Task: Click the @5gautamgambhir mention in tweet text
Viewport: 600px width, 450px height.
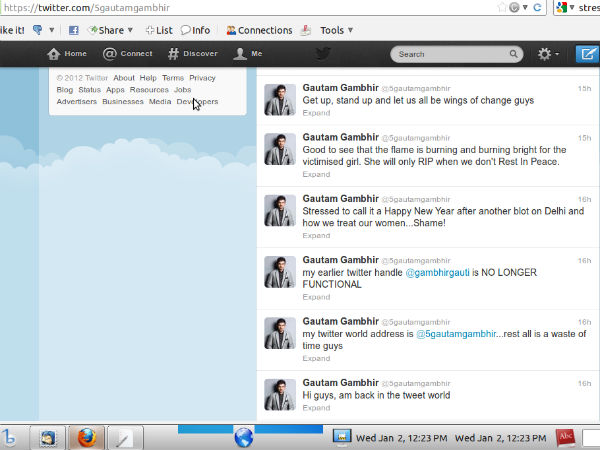Action: [456, 334]
